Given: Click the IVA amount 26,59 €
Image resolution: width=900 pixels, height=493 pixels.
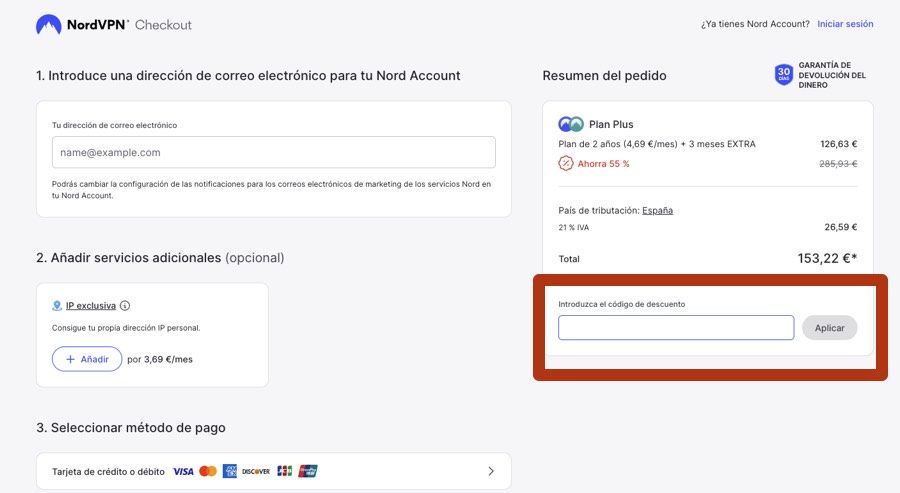Looking at the screenshot, I should pos(840,227).
